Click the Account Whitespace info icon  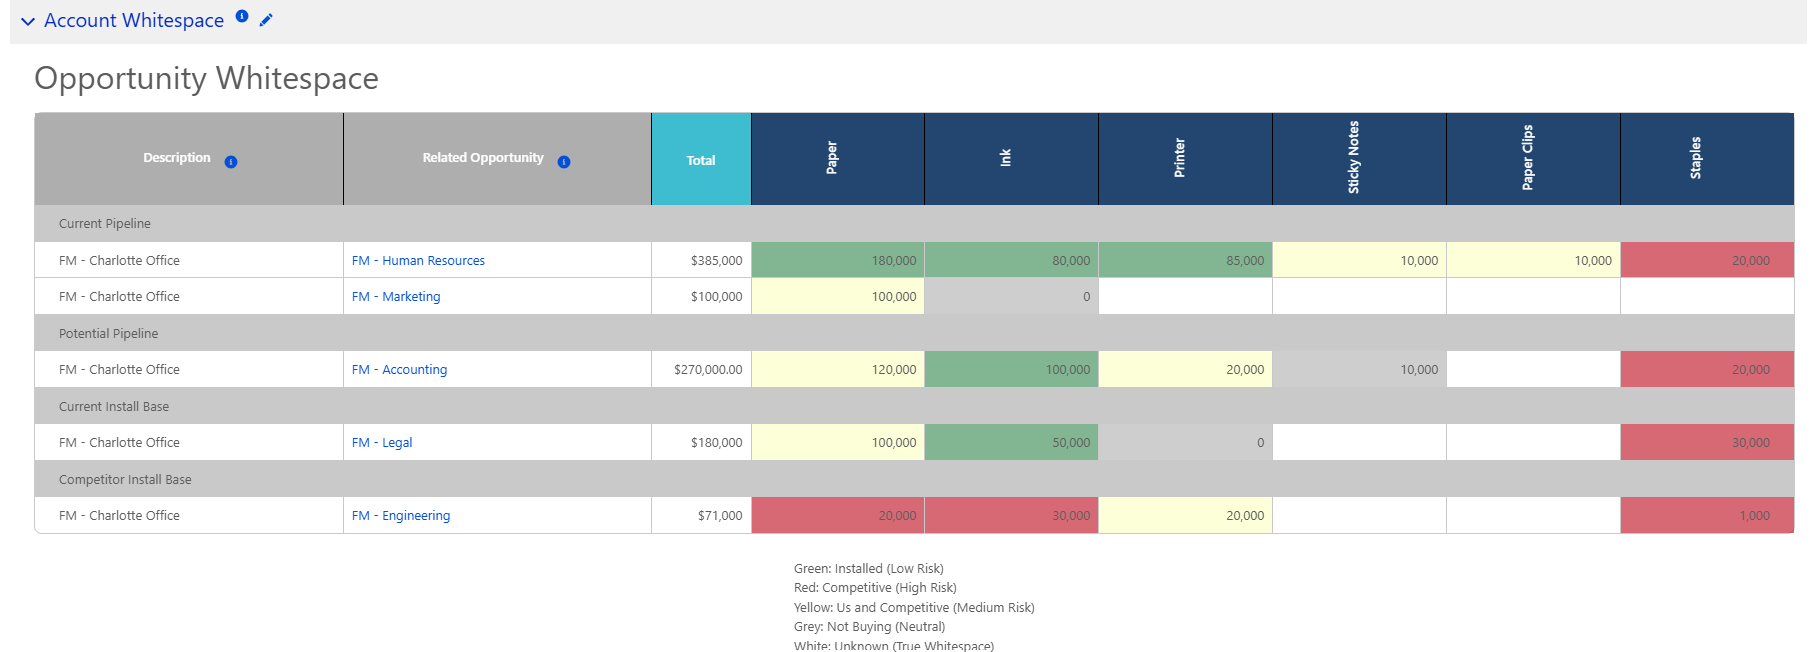(242, 16)
